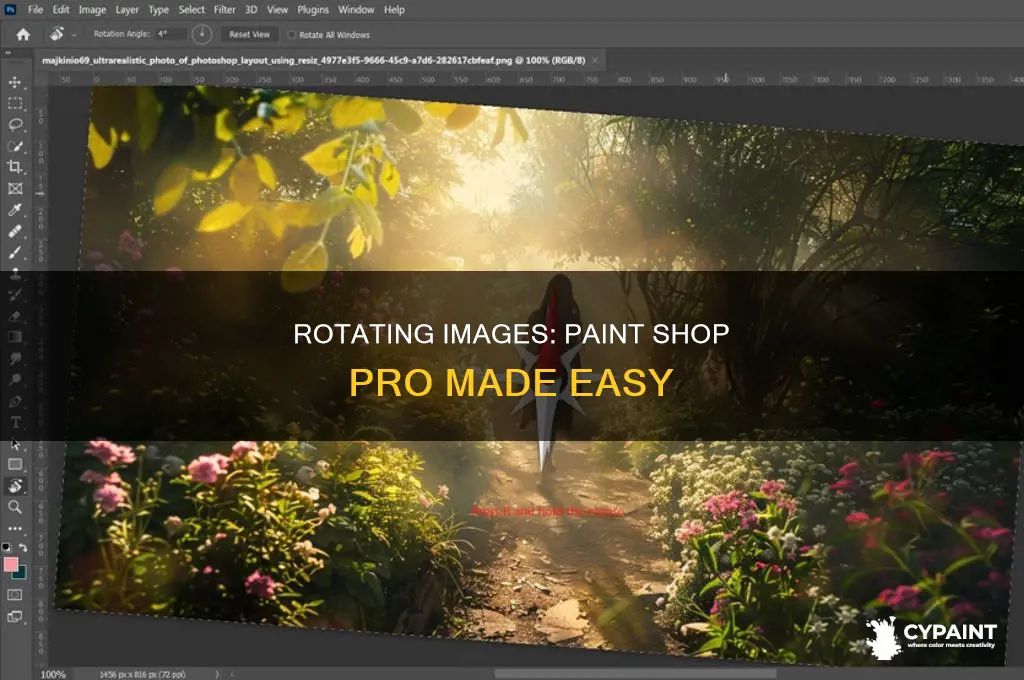
Task: Select the Eyedropper tool
Action: [14, 209]
